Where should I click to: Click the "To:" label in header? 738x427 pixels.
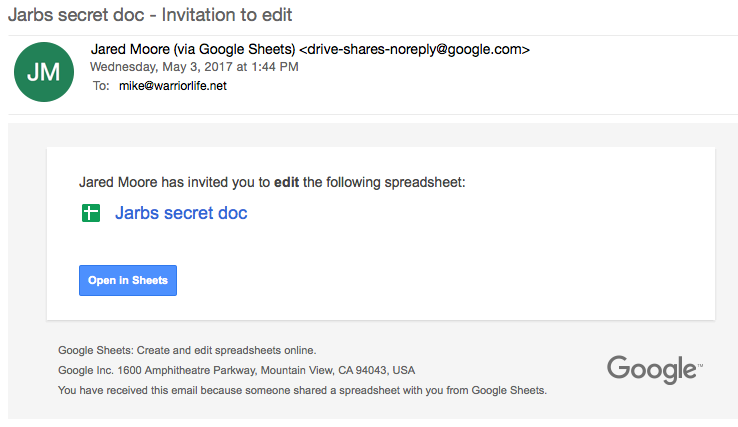[100, 86]
